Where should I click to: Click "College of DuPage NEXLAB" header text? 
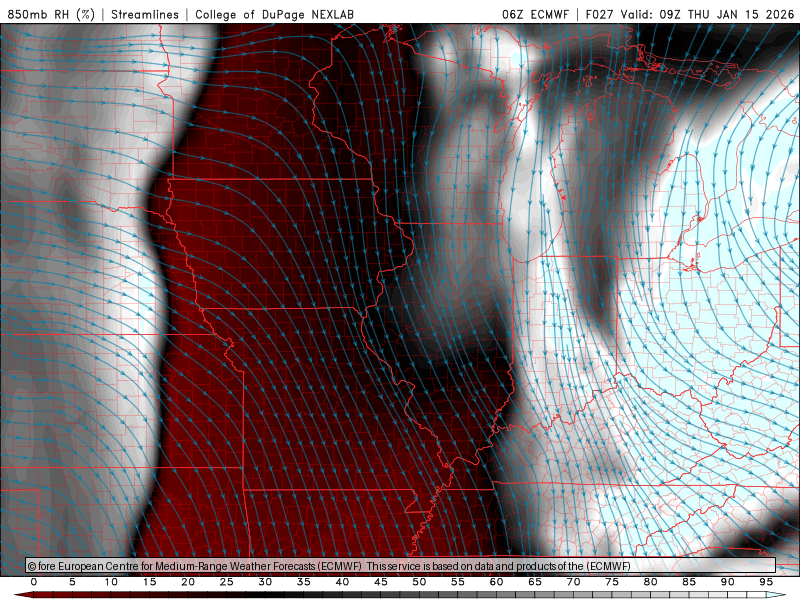pyautogui.click(x=274, y=14)
